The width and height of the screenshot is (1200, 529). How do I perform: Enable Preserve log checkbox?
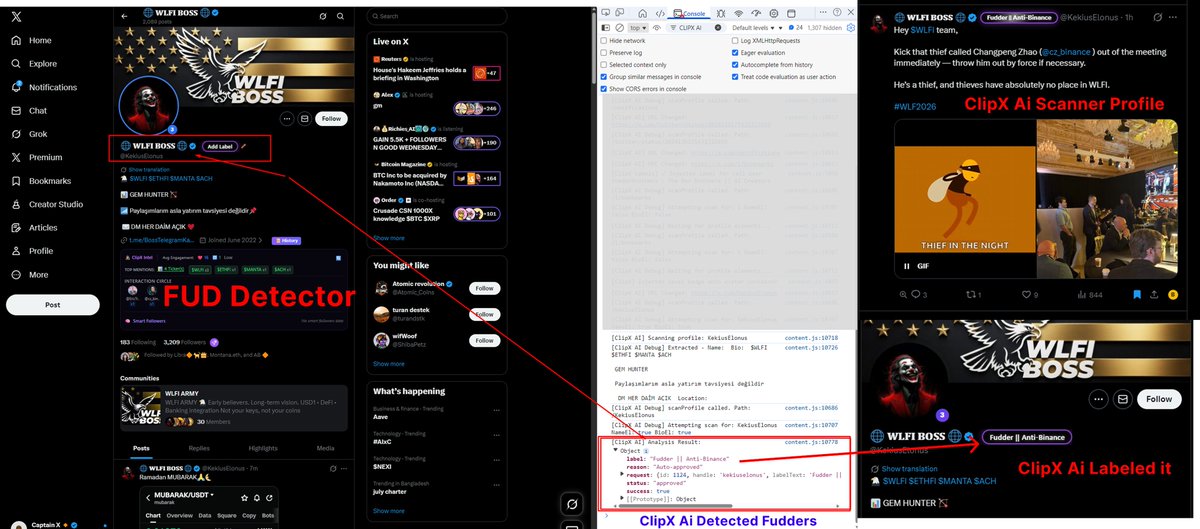(604, 53)
